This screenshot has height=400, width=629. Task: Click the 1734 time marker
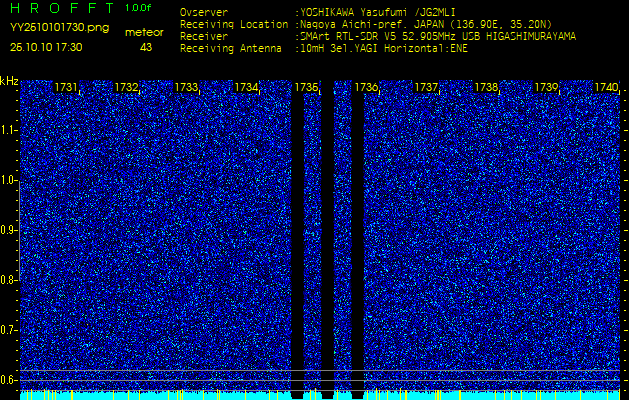pyautogui.click(x=246, y=87)
